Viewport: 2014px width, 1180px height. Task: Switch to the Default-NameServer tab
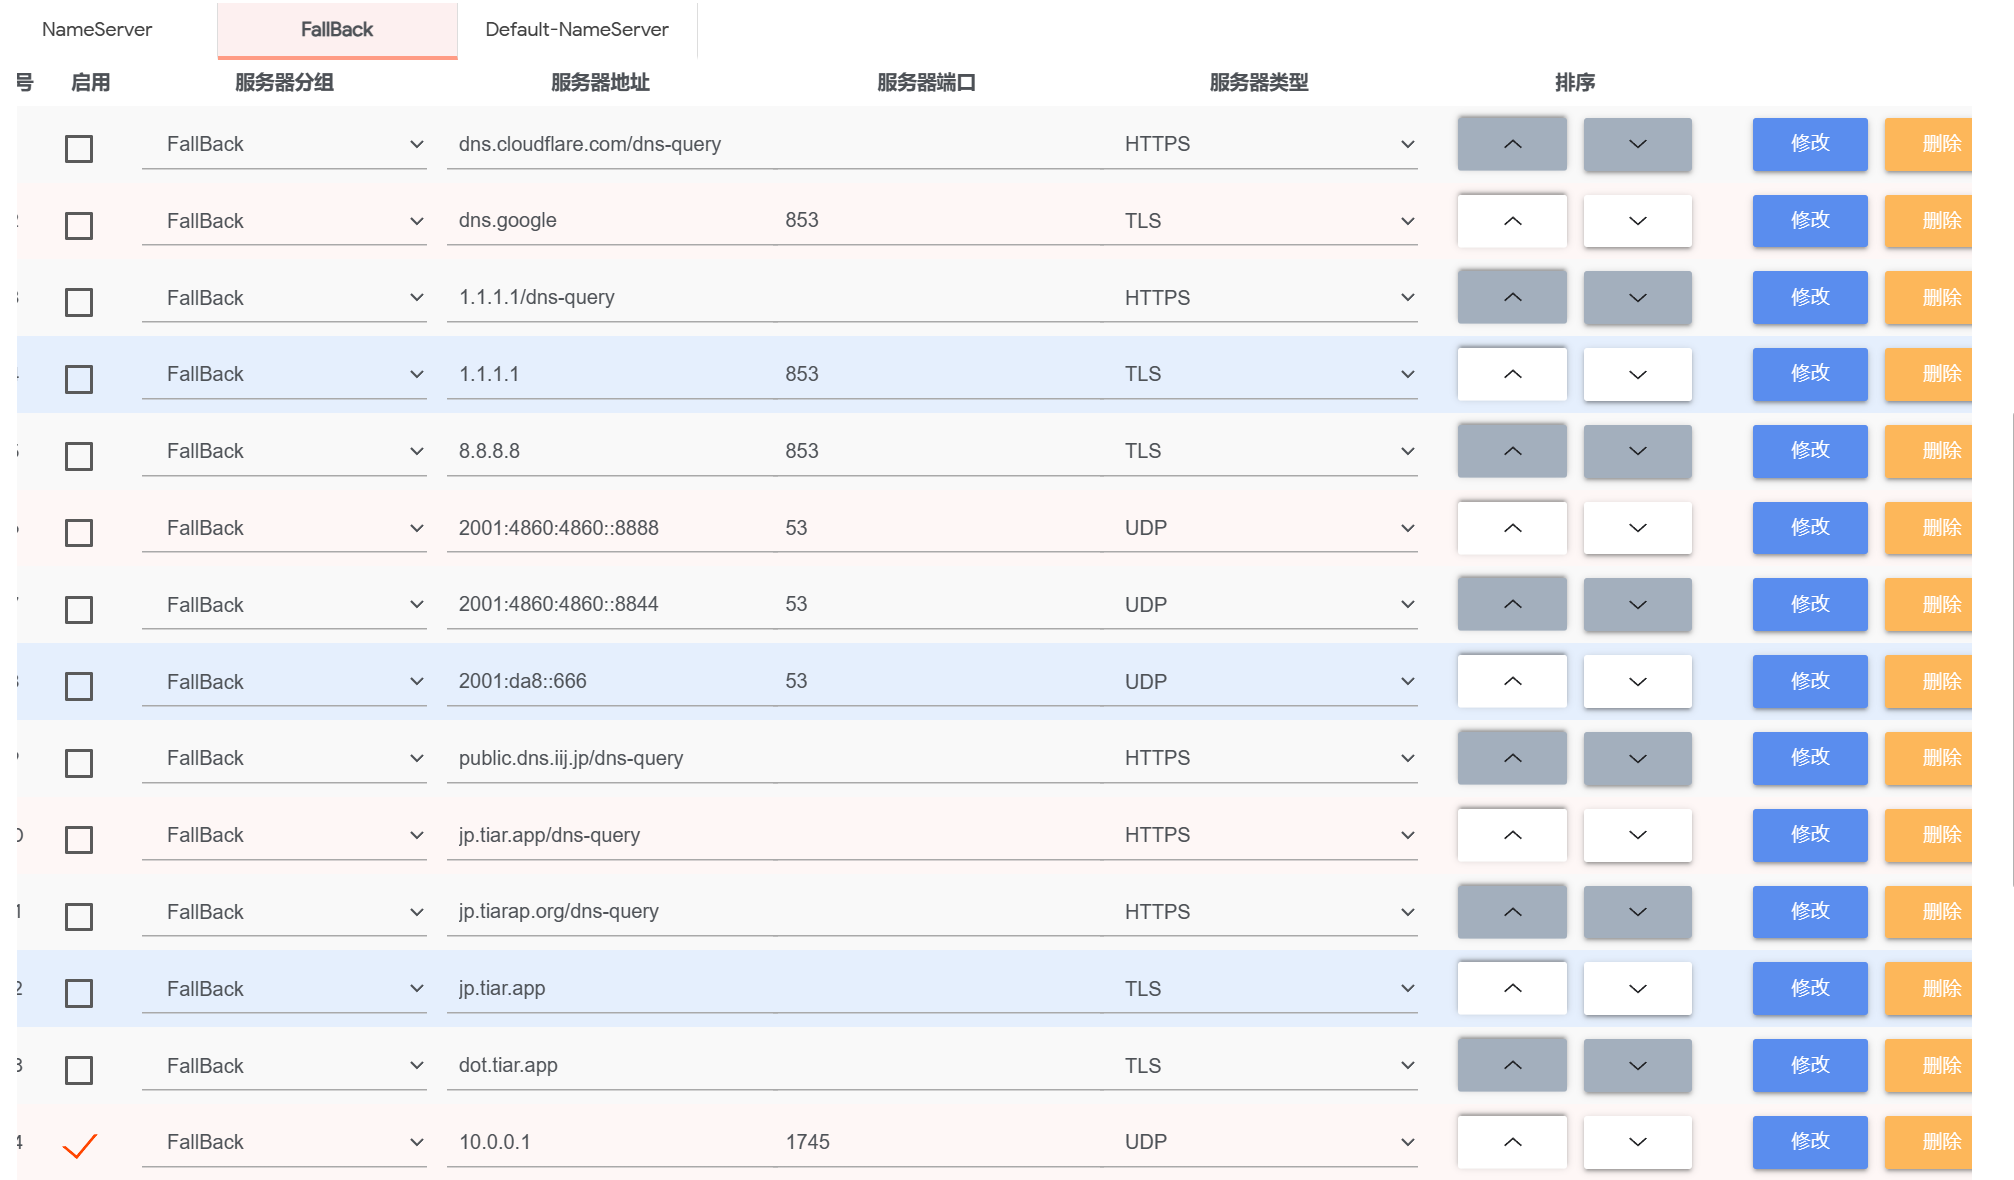pos(576,30)
